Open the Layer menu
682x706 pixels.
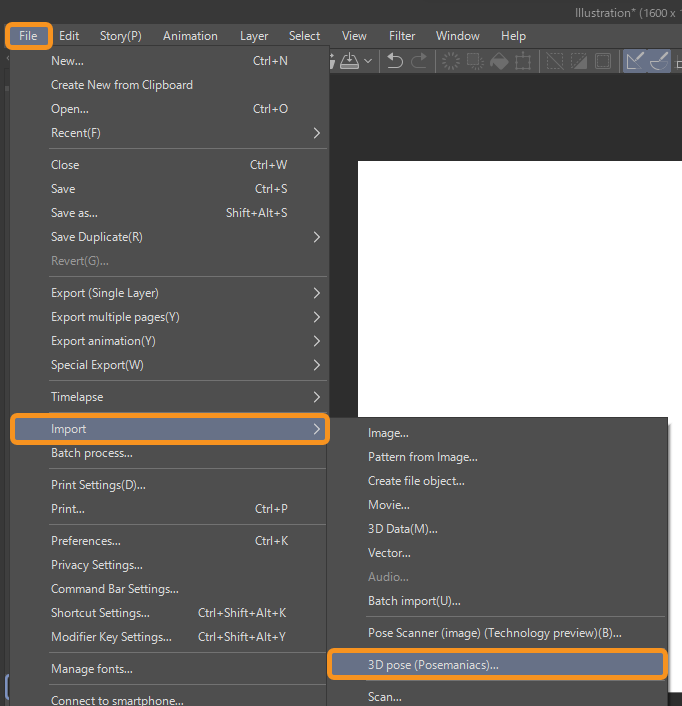tap(254, 36)
